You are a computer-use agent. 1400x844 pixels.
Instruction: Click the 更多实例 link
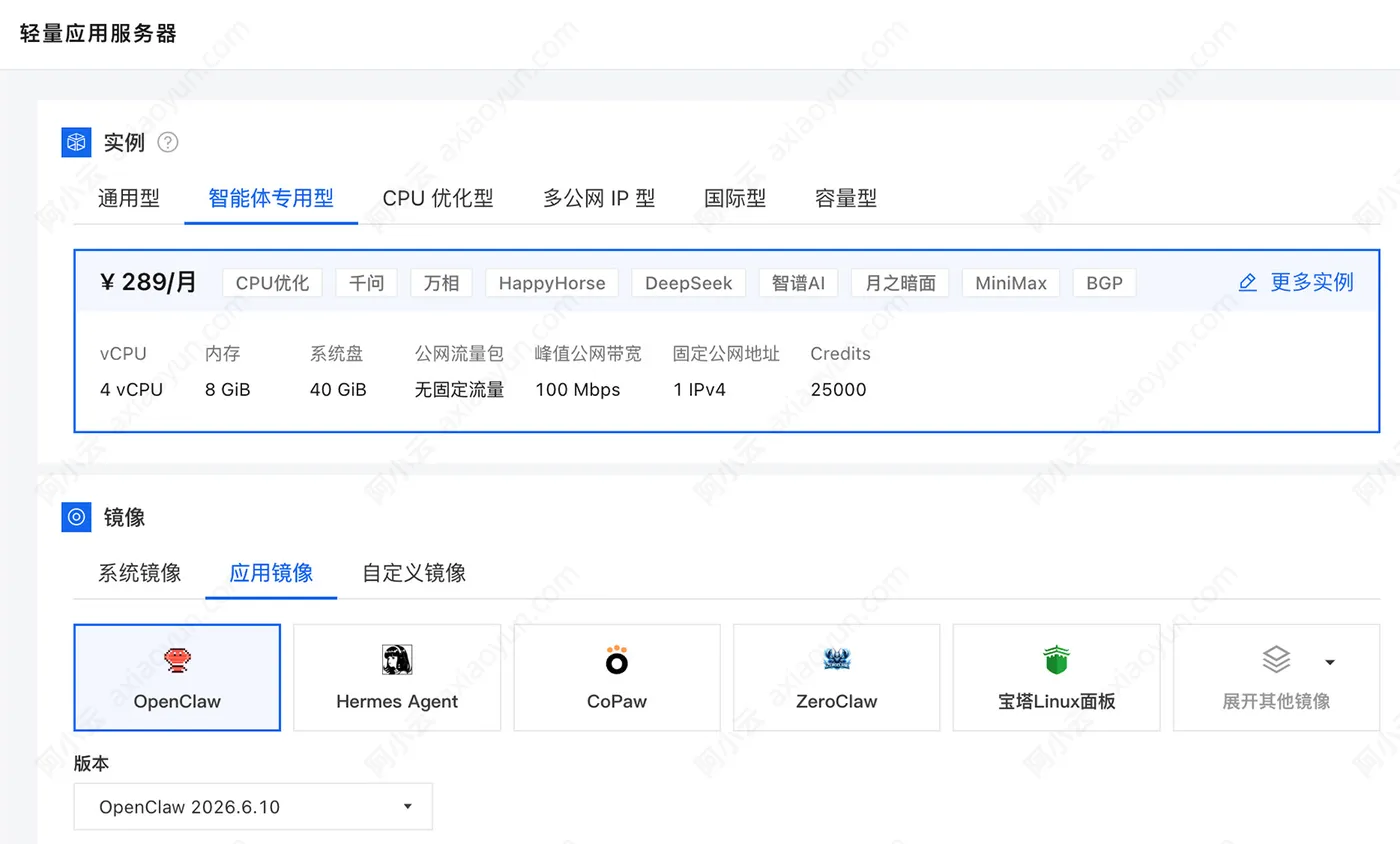point(1312,282)
